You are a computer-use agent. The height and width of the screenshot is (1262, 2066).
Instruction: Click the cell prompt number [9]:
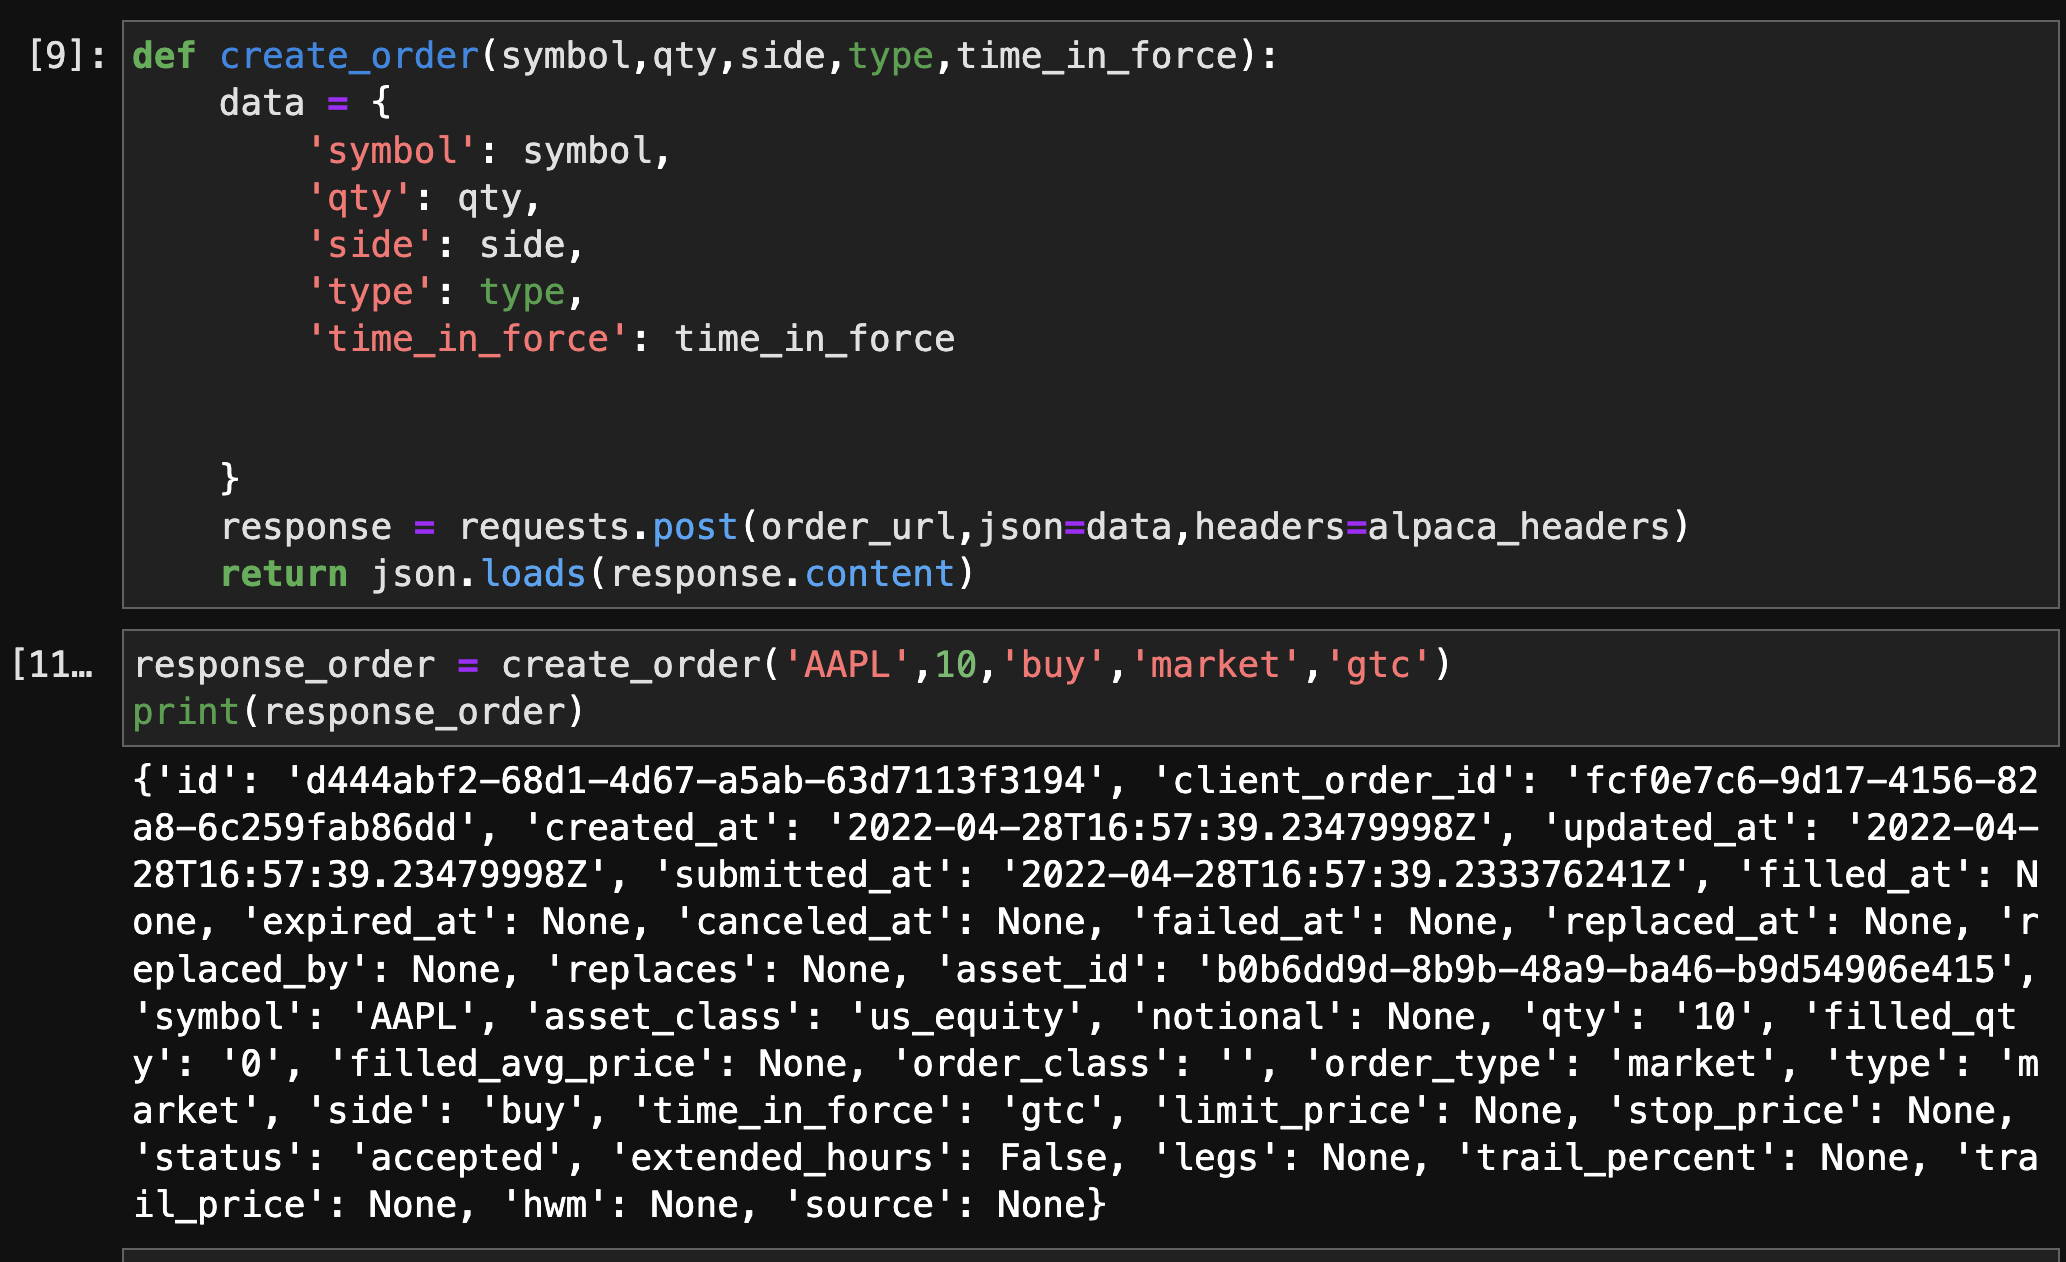click(67, 56)
